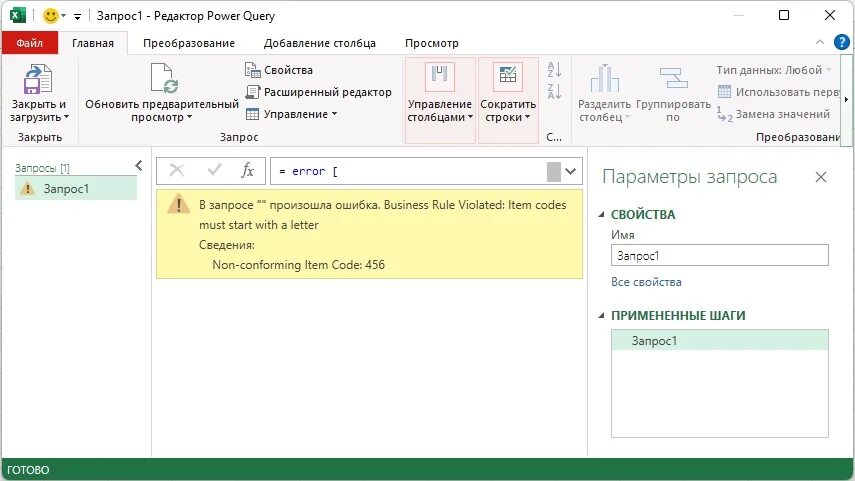855x481 pixels.
Task: Click Обновить предварительный просмотр icon
Action: coord(164,79)
